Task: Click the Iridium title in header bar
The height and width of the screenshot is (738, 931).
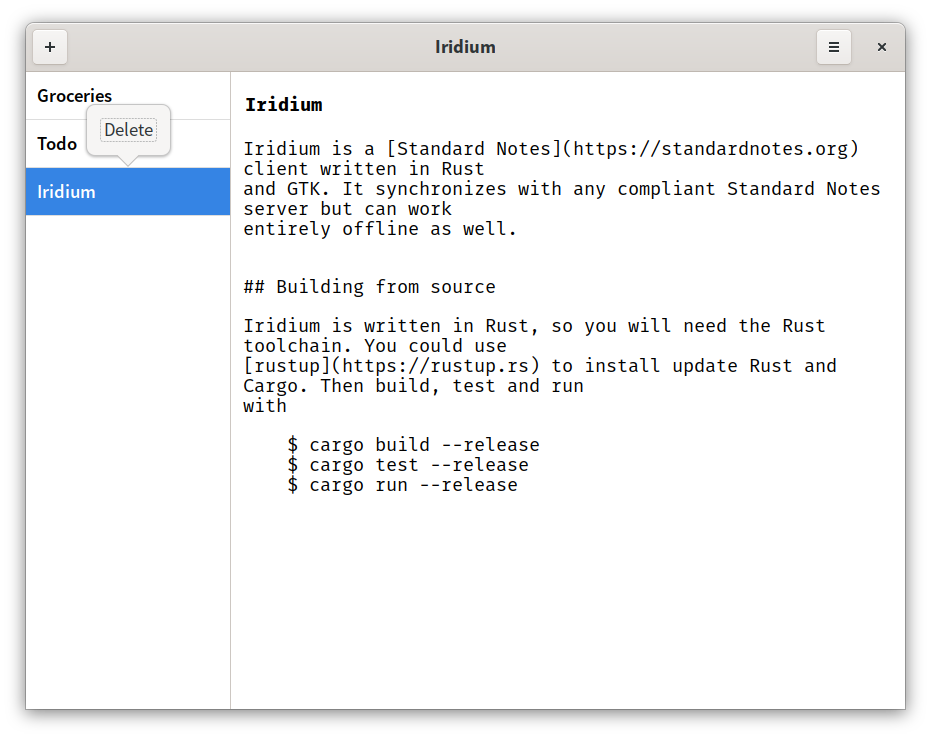Action: click(465, 47)
